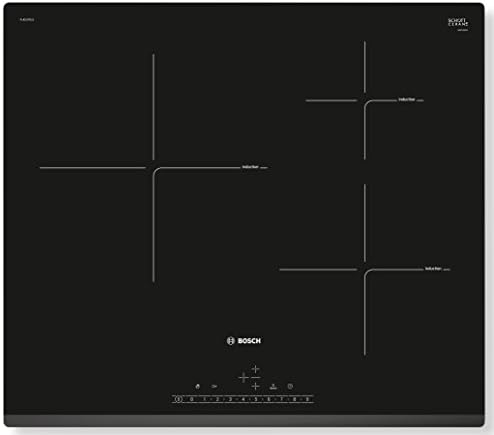
Task: Tap the symbol right of child lock
Action: coord(214,386)
